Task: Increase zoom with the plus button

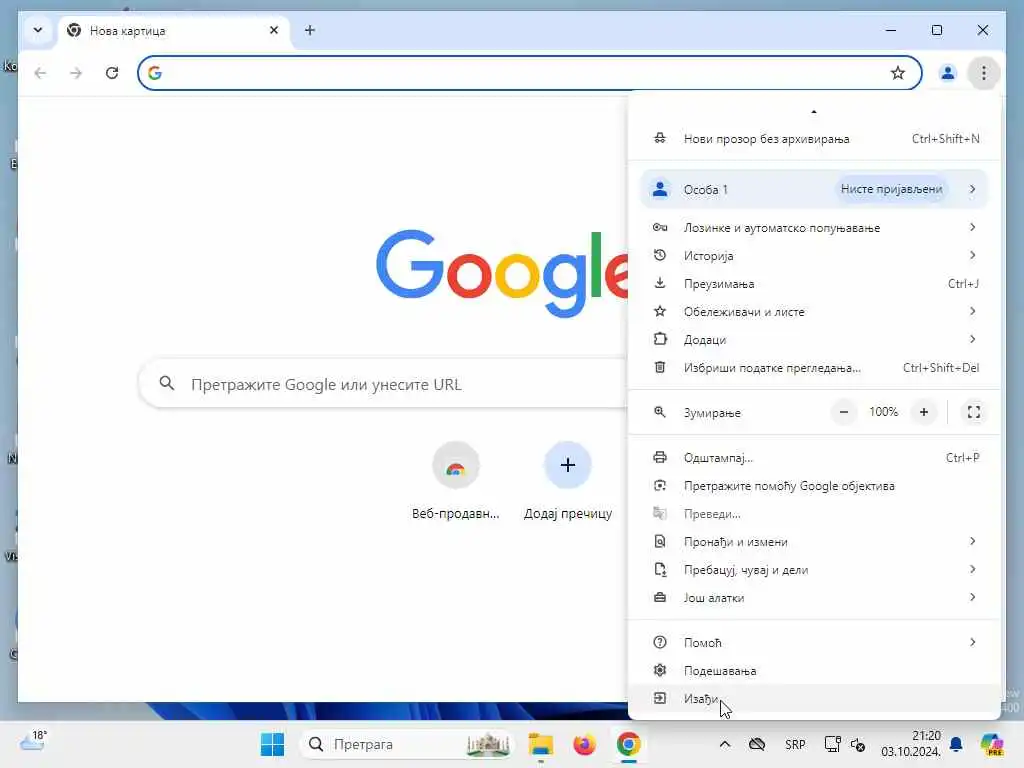Action: point(923,412)
